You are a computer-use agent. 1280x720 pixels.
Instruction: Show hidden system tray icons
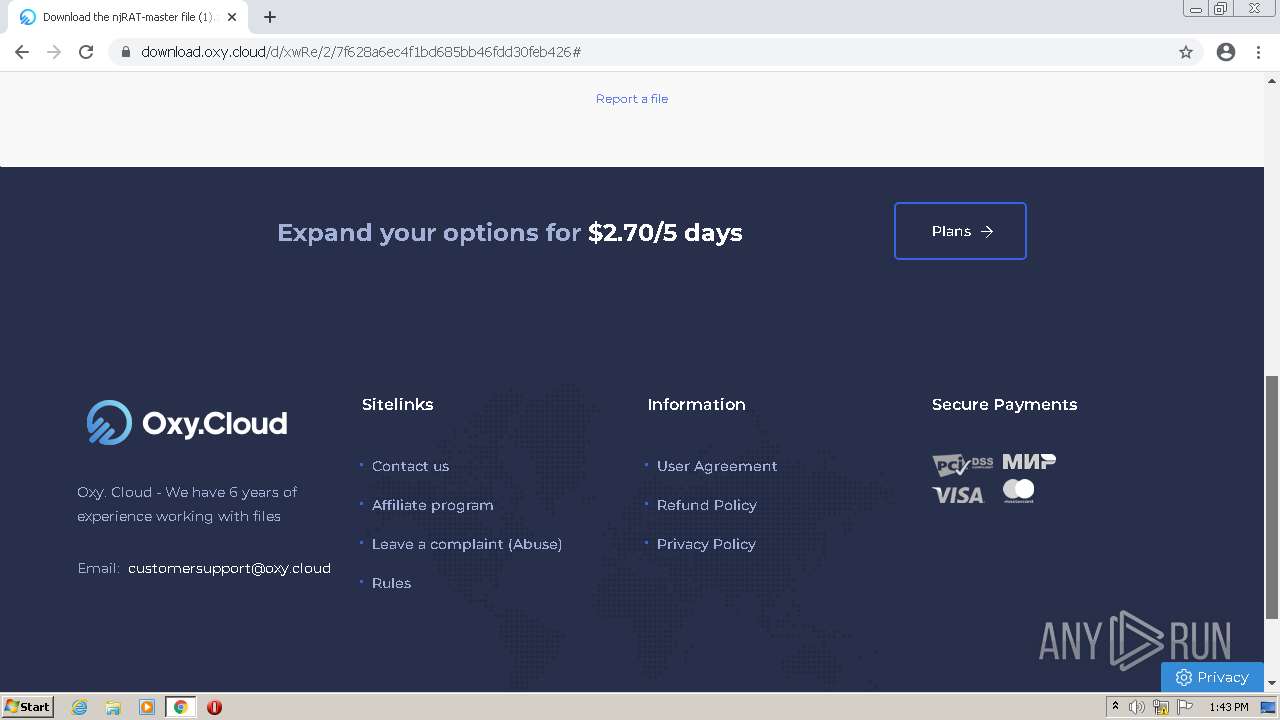(1115, 707)
